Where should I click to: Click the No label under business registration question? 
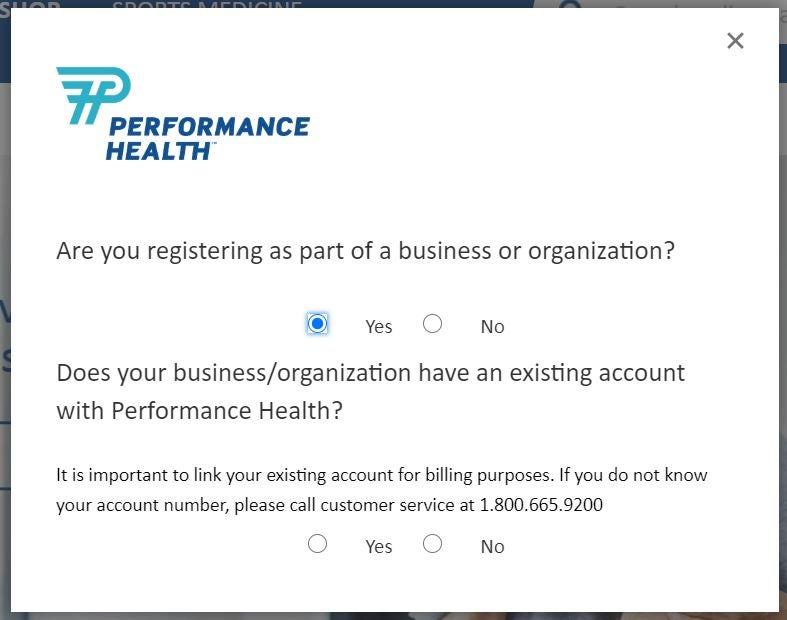tap(492, 327)
